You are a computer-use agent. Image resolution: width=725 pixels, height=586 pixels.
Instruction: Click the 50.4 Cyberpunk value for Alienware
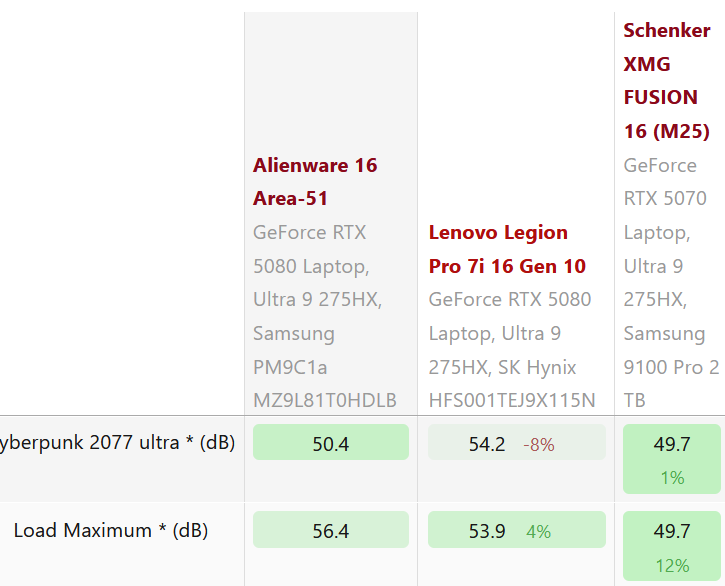click(x=330, y=443)
